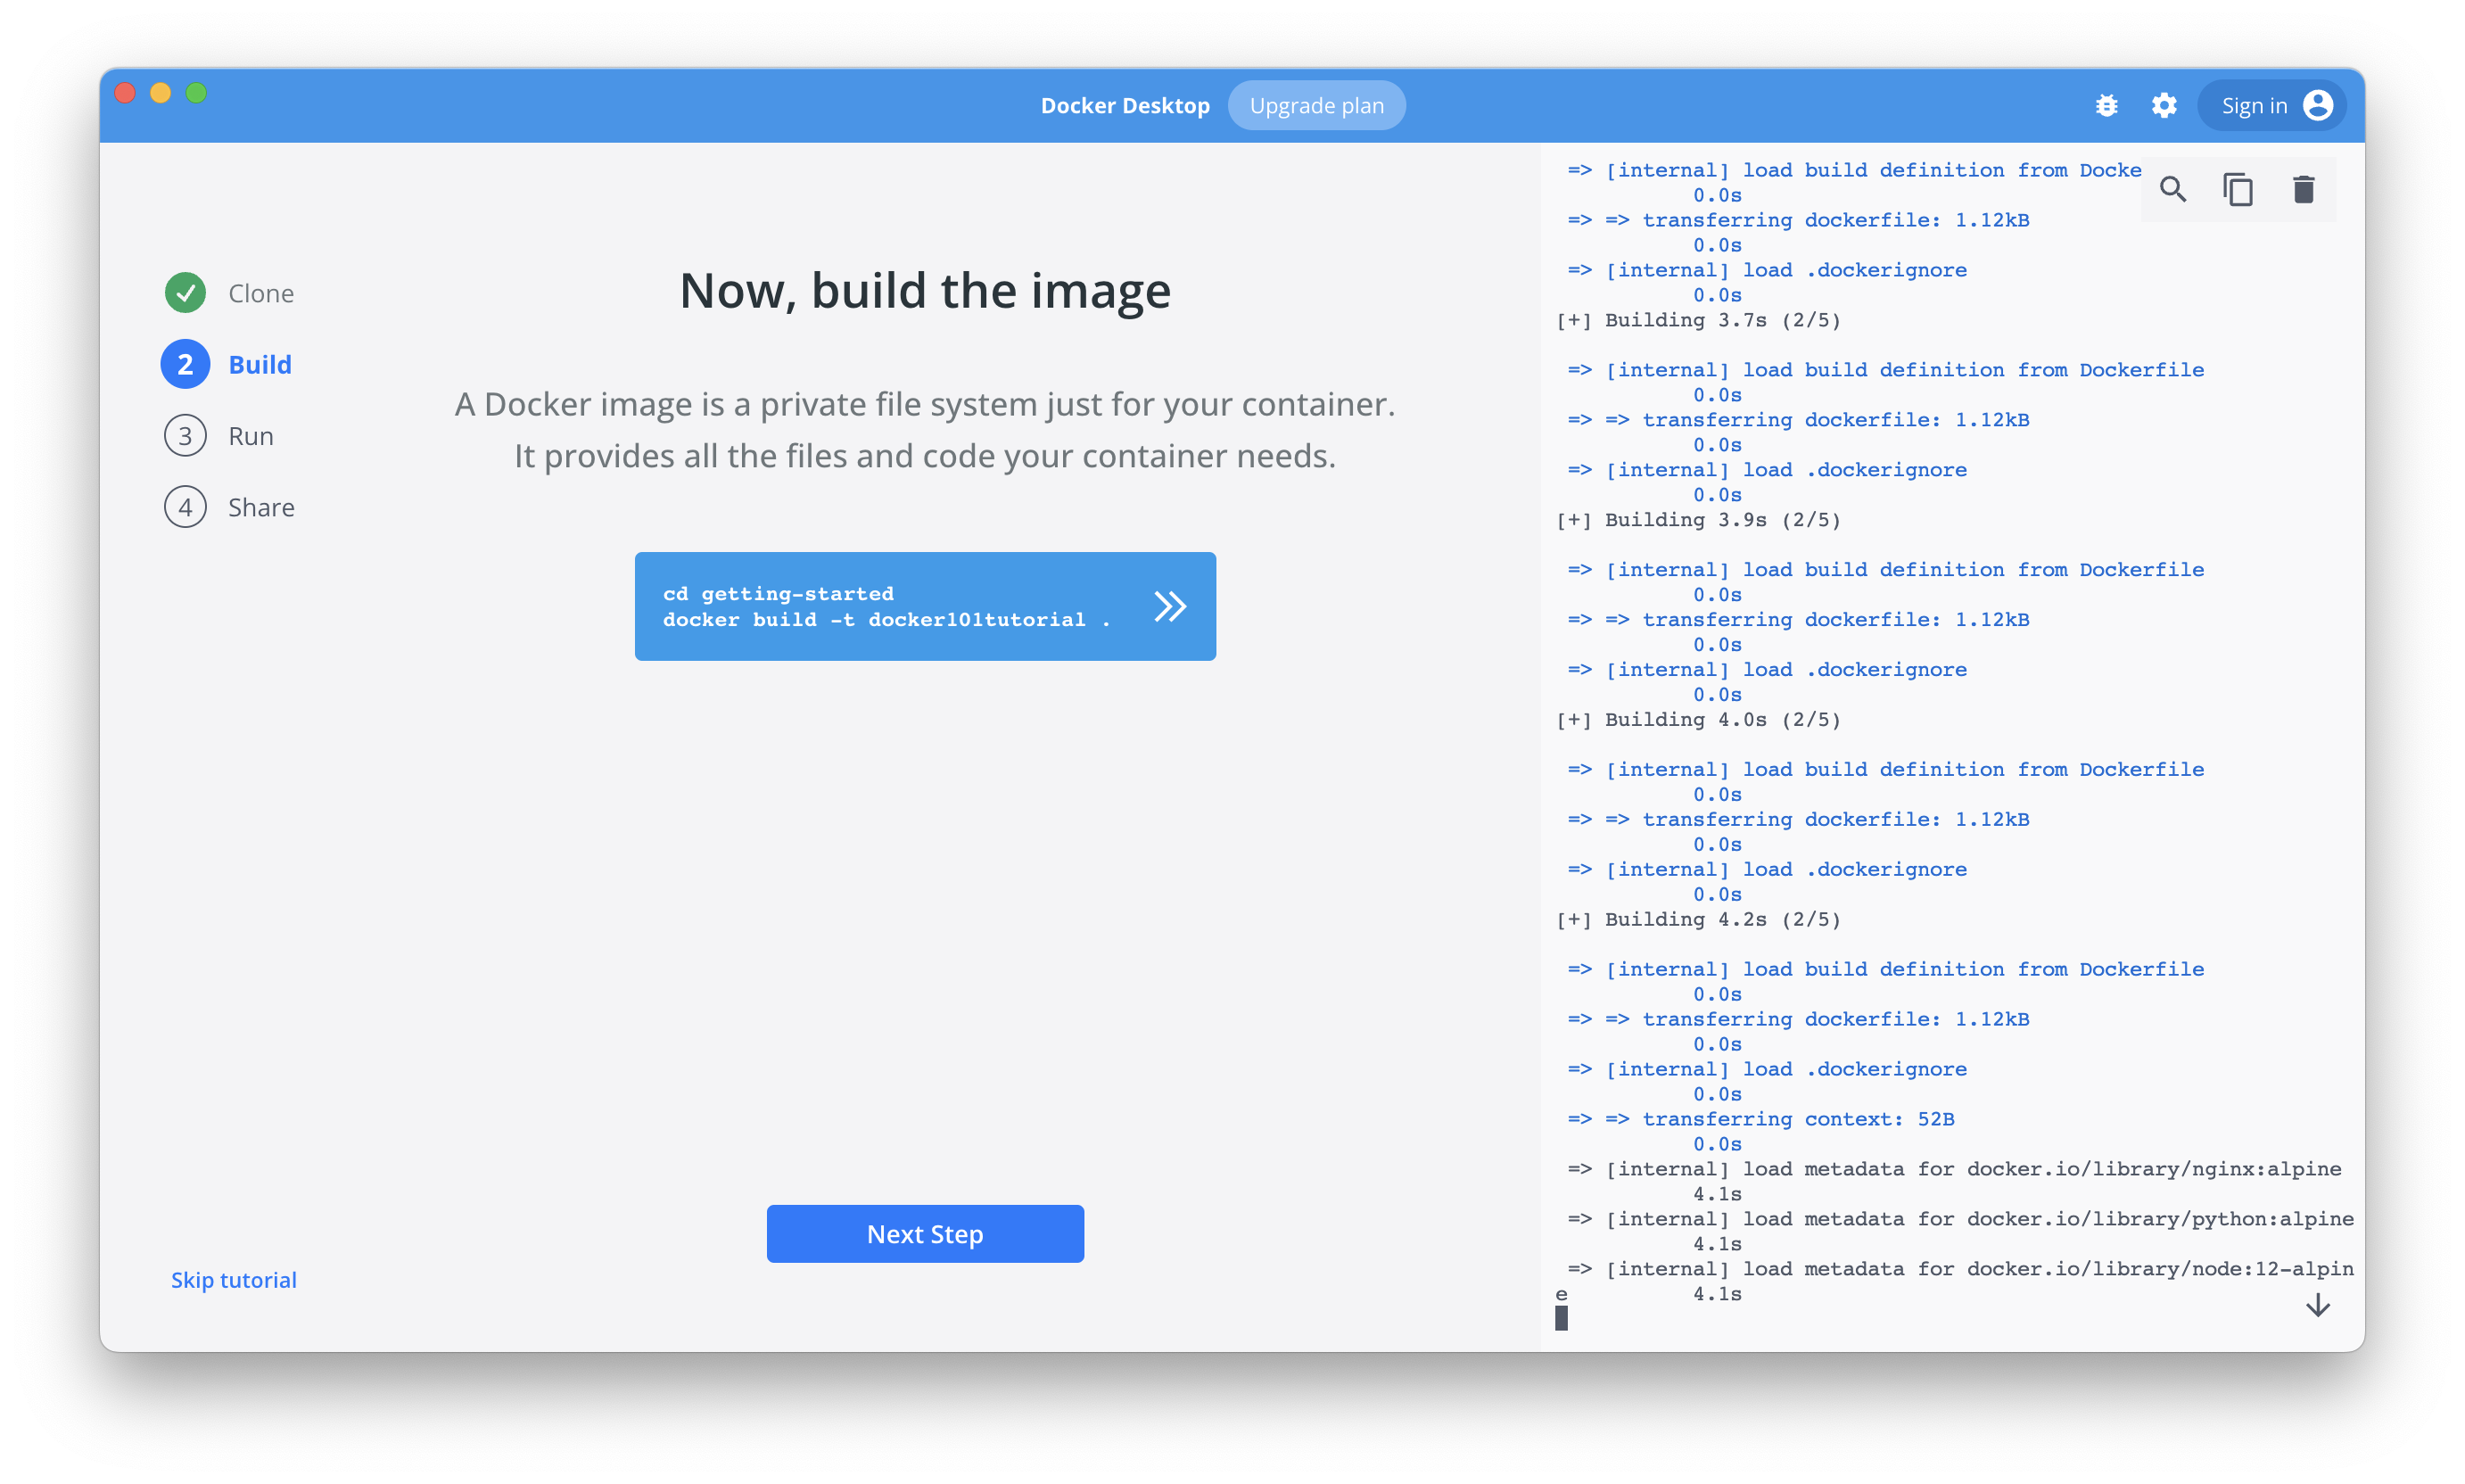The image size is (2465, 1484).
Task: Click the Sign in button
Action: [x=2254, y=105]
